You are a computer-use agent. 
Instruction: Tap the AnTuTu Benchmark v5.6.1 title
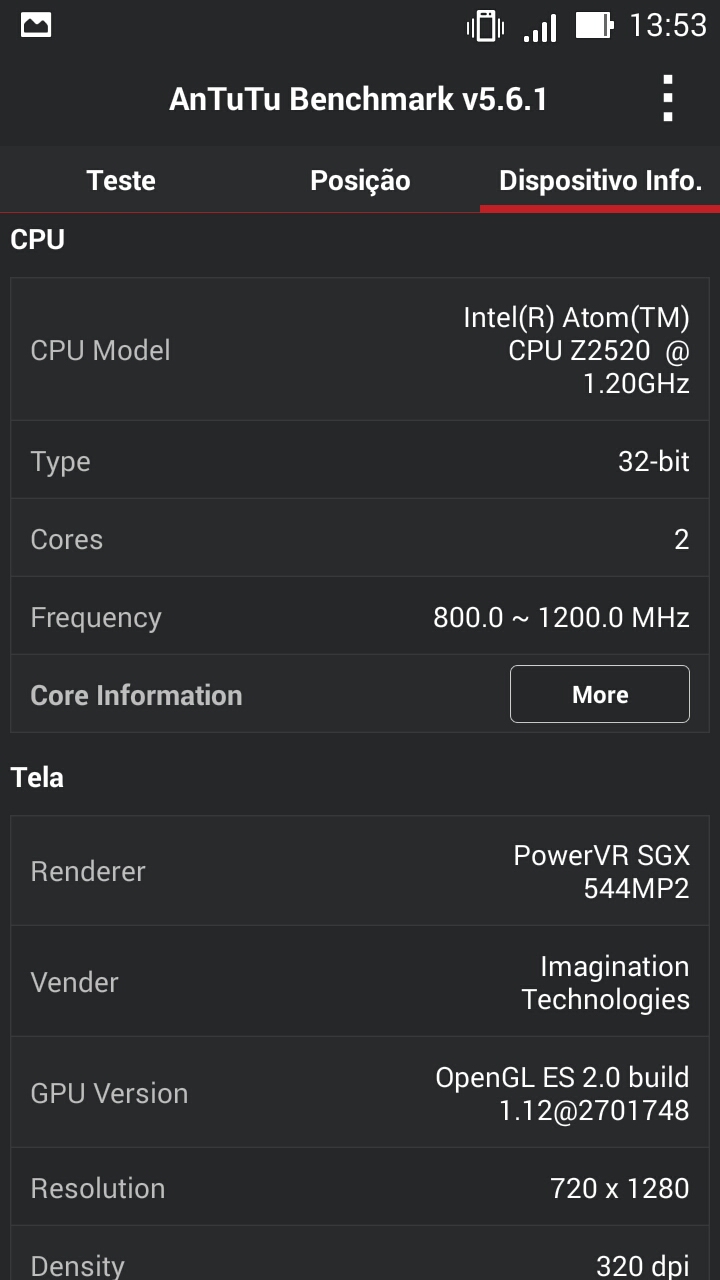(358, 99)
